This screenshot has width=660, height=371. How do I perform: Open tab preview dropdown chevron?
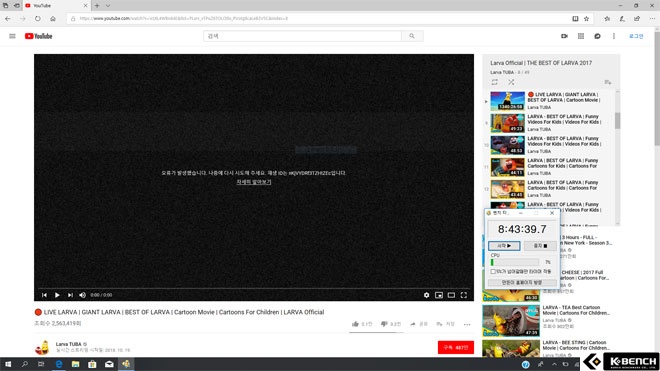click(108, 5)
